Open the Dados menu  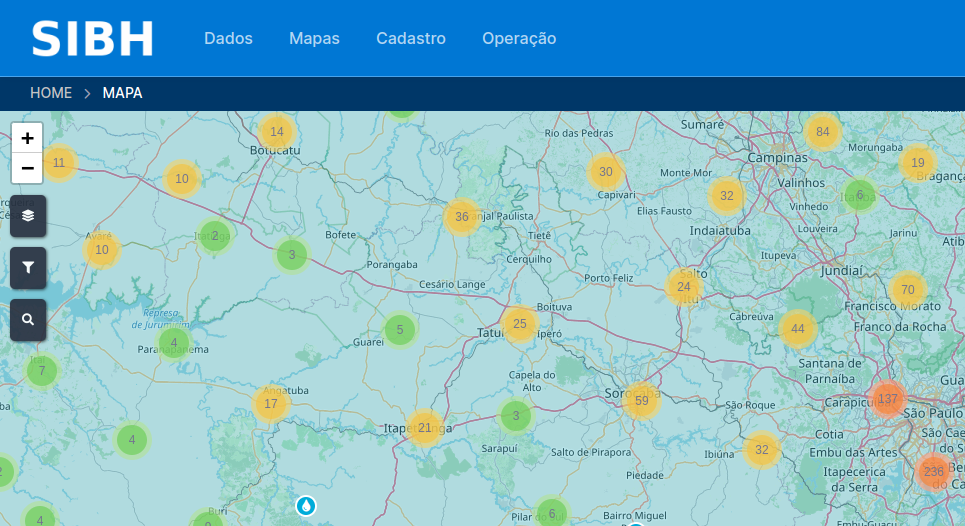[x=228, y=38]
